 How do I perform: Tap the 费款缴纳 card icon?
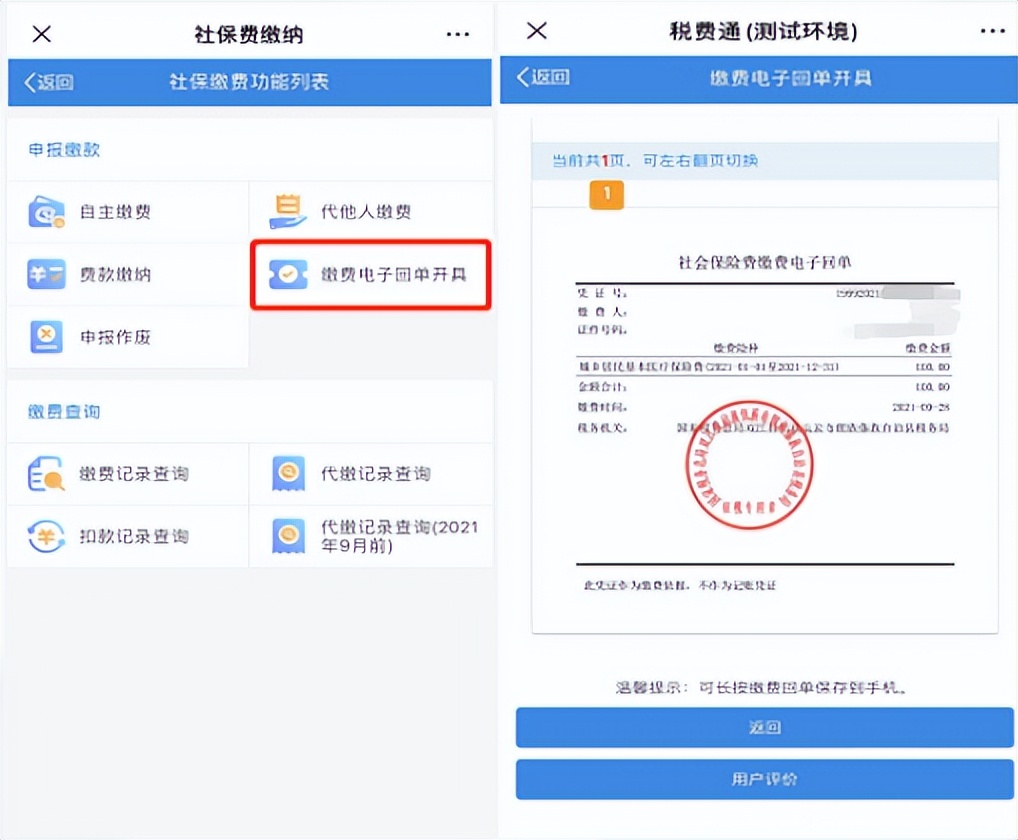pyautogui.click(x=46, y=274)
